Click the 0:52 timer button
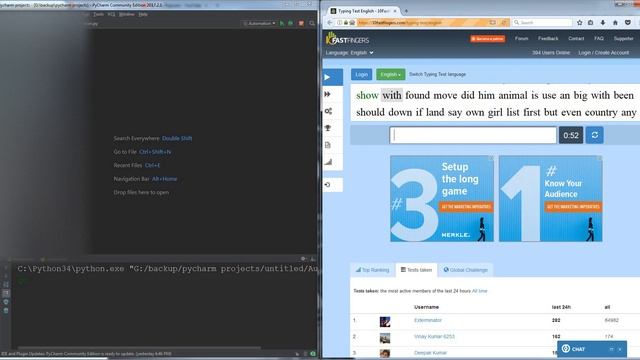640x360 pixels. (571, 135)
